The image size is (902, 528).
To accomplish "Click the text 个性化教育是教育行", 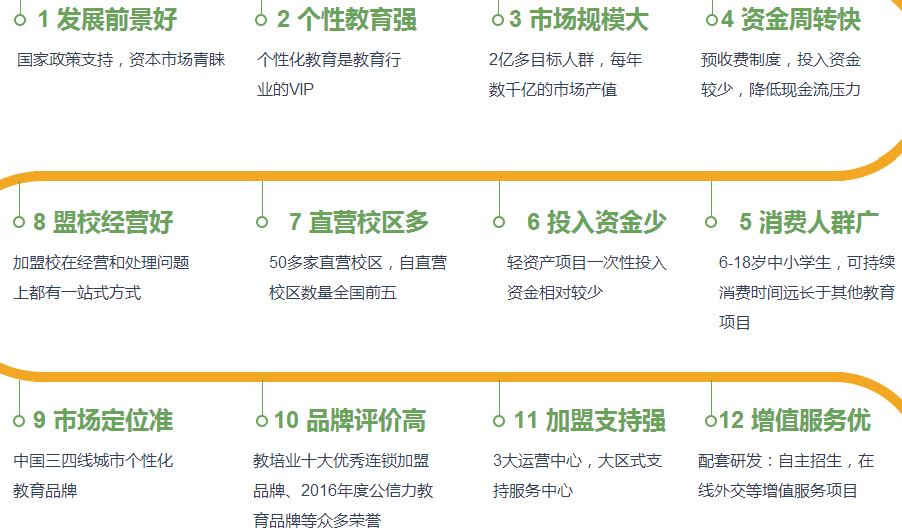I will tap(329, 60).
